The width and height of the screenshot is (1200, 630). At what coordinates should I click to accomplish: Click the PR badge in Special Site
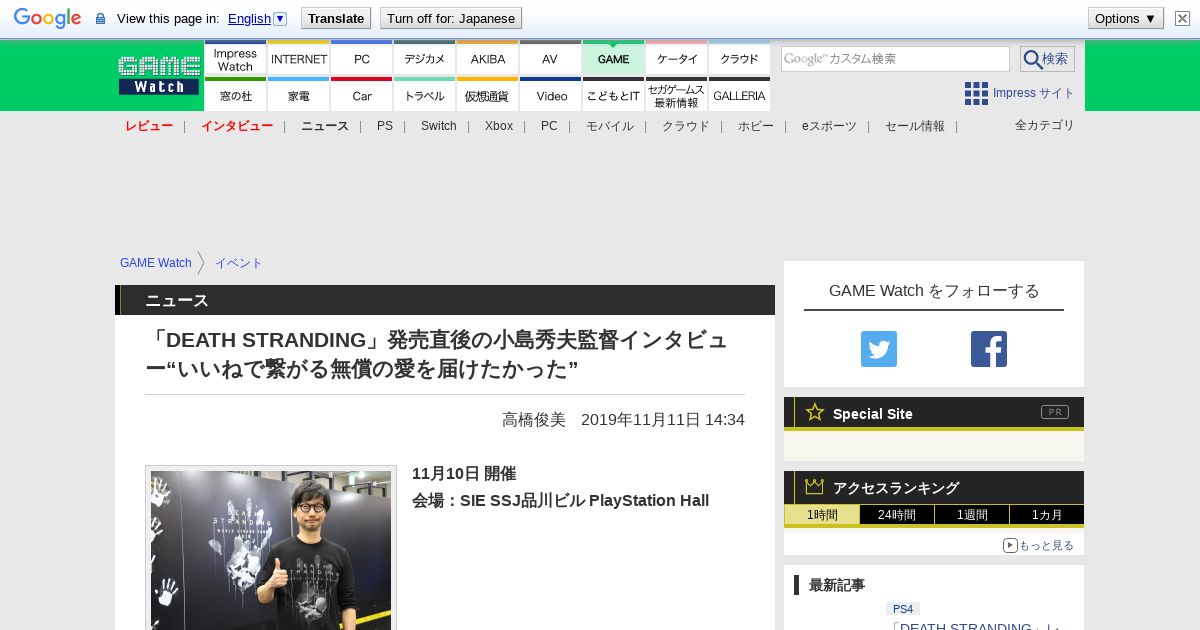point(1055,412)
